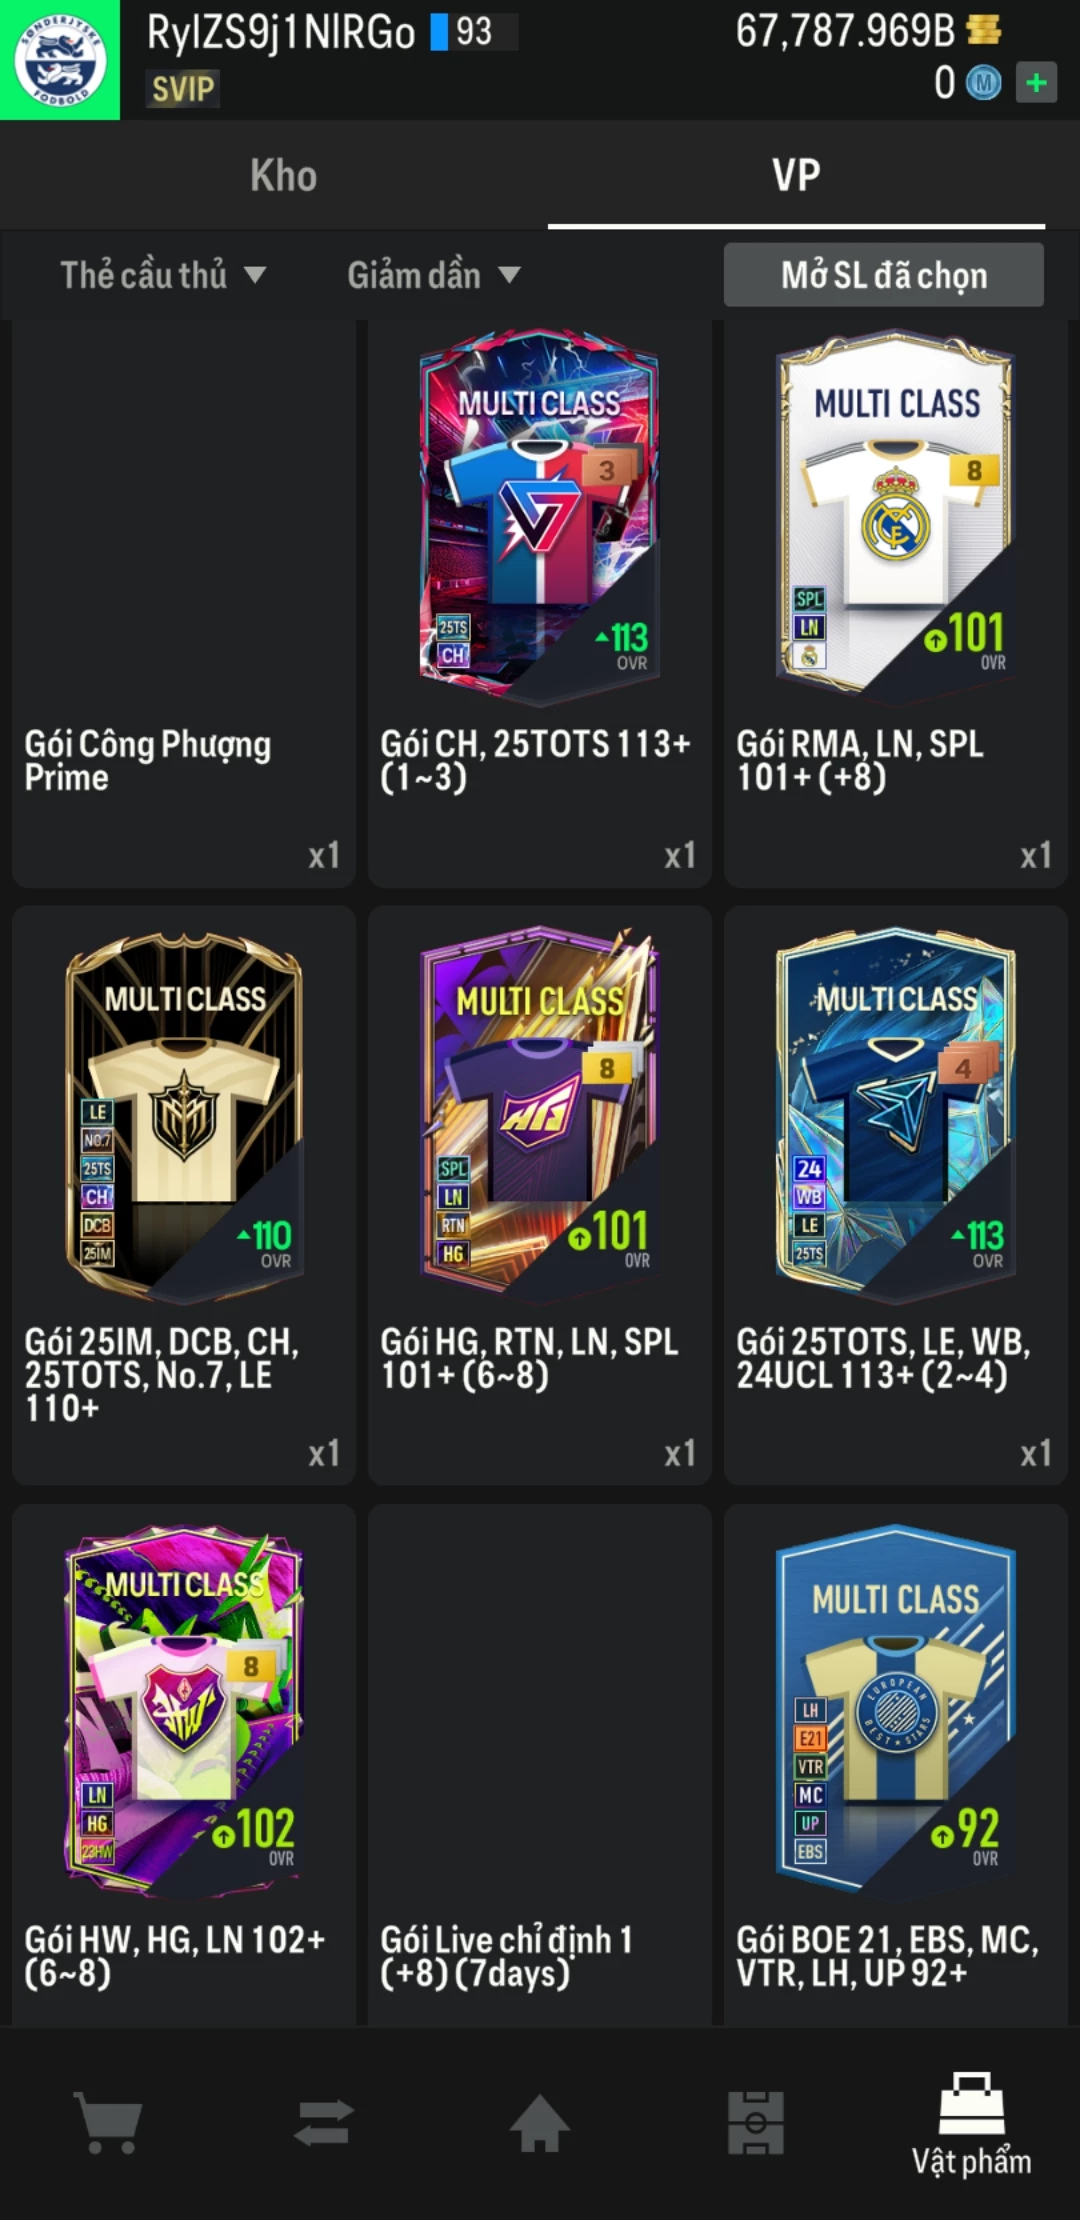Tap the gold coins balance icon
Image resolution: width=1080 pixels, height=2220 pixels.
[984, 30]
